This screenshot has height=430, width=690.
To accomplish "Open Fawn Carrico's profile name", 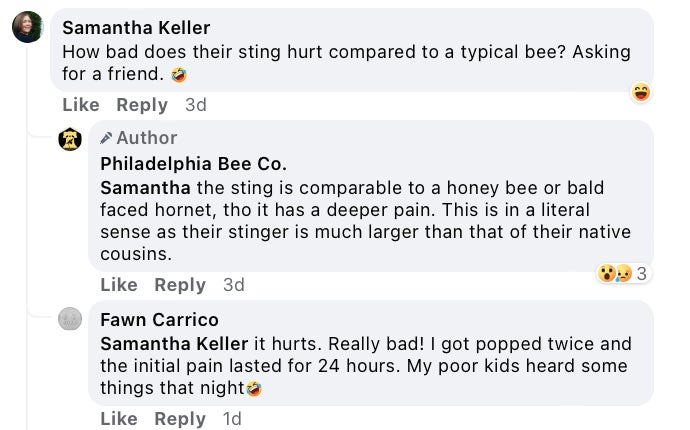I will tap(159, 320).
